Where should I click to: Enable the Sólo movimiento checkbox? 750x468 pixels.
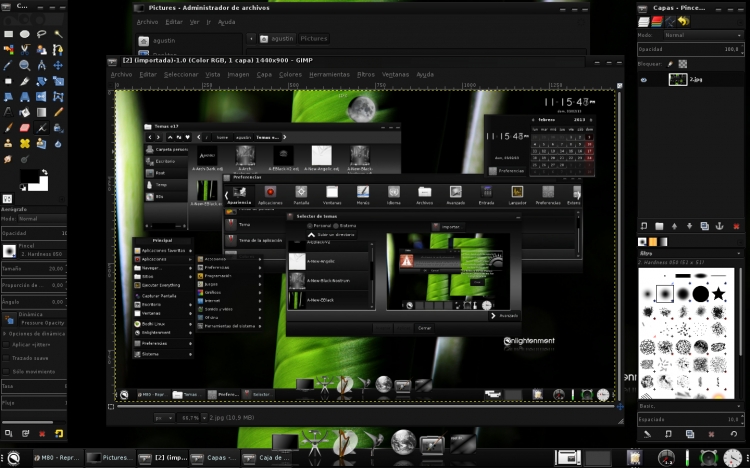[6, 371]
